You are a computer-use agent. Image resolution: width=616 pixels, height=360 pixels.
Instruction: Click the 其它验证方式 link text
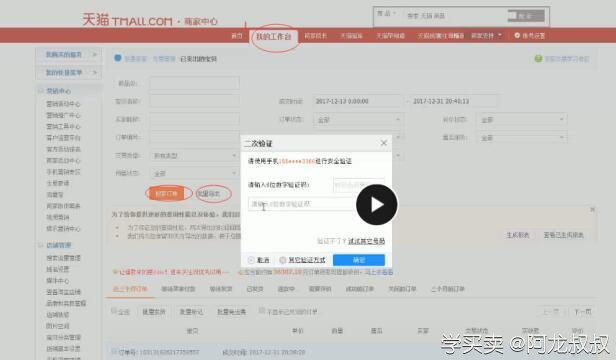(306, 260)
